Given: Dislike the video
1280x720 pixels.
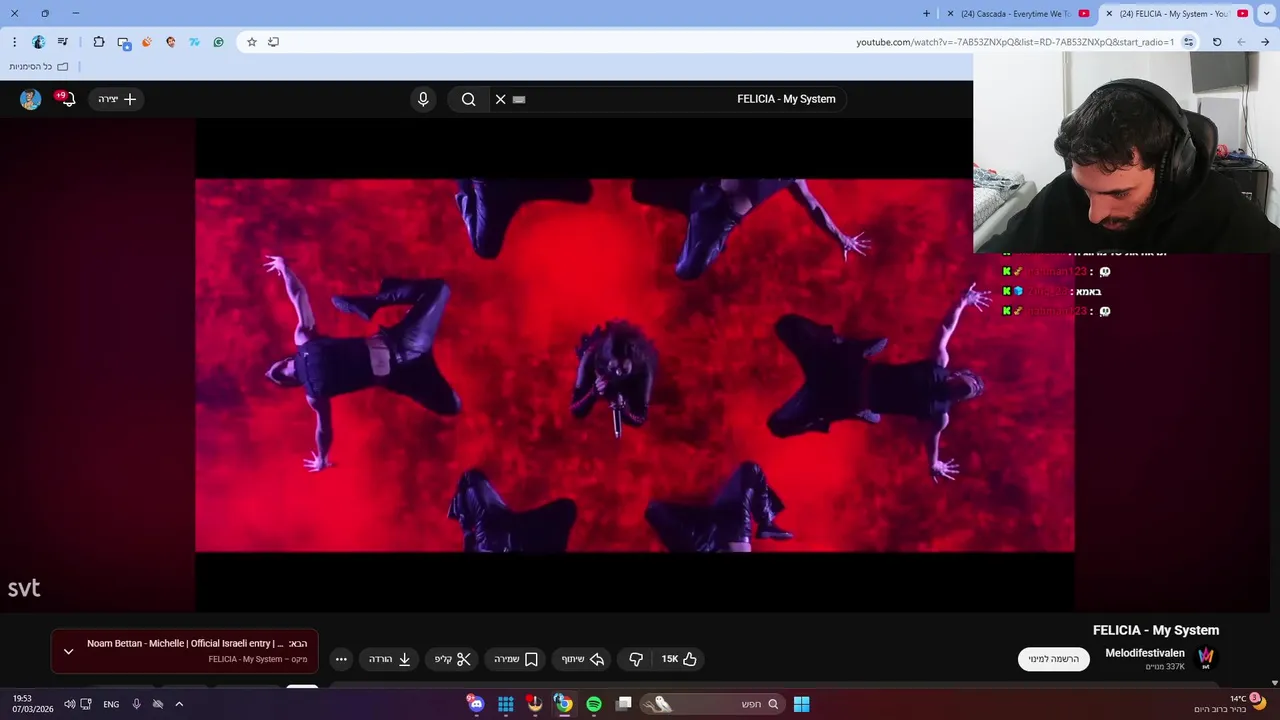Looking at the screenshot, I should tap(636, 659).
